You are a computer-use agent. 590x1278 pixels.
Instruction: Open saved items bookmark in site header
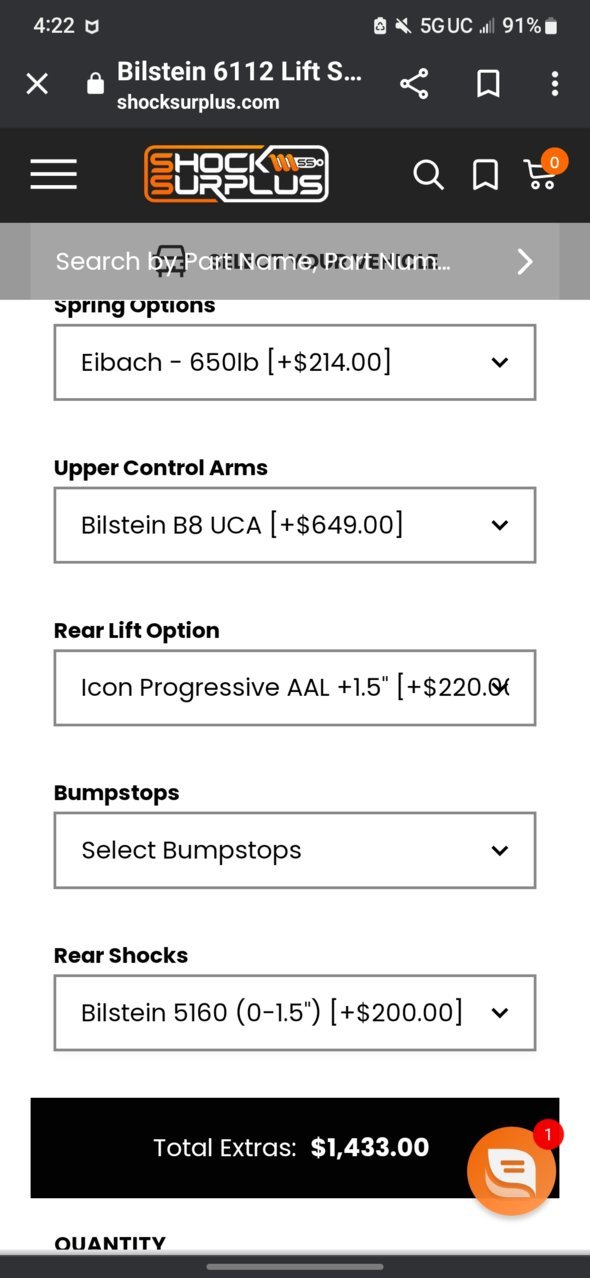pyautogui.click(x=485, y=175)
